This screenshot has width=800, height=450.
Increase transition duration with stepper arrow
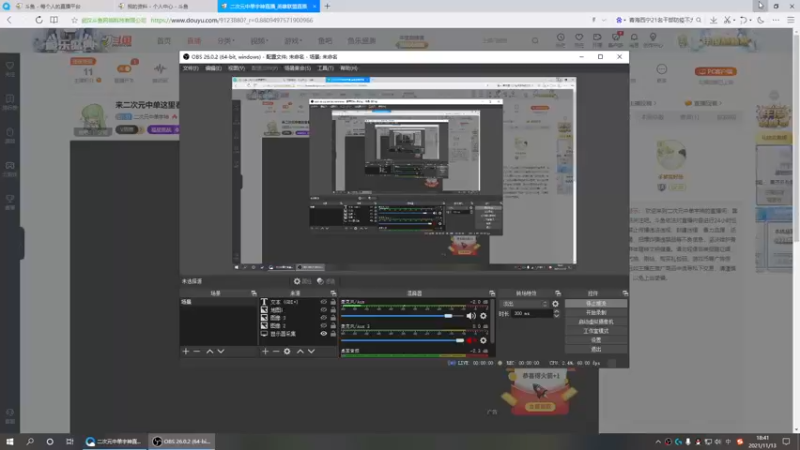coord(557,311)
